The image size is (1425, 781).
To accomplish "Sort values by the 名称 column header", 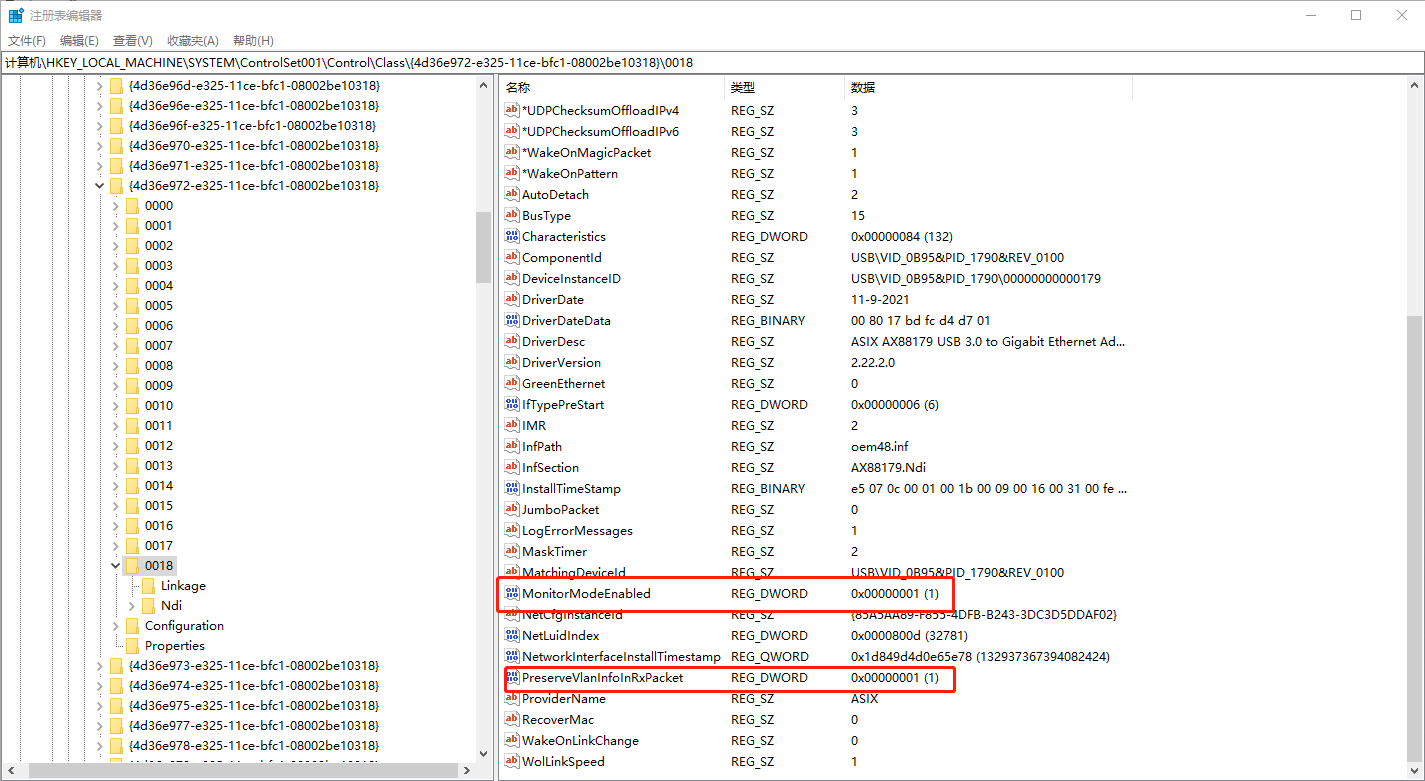I will pyautogui.click(x=612, y=88).
